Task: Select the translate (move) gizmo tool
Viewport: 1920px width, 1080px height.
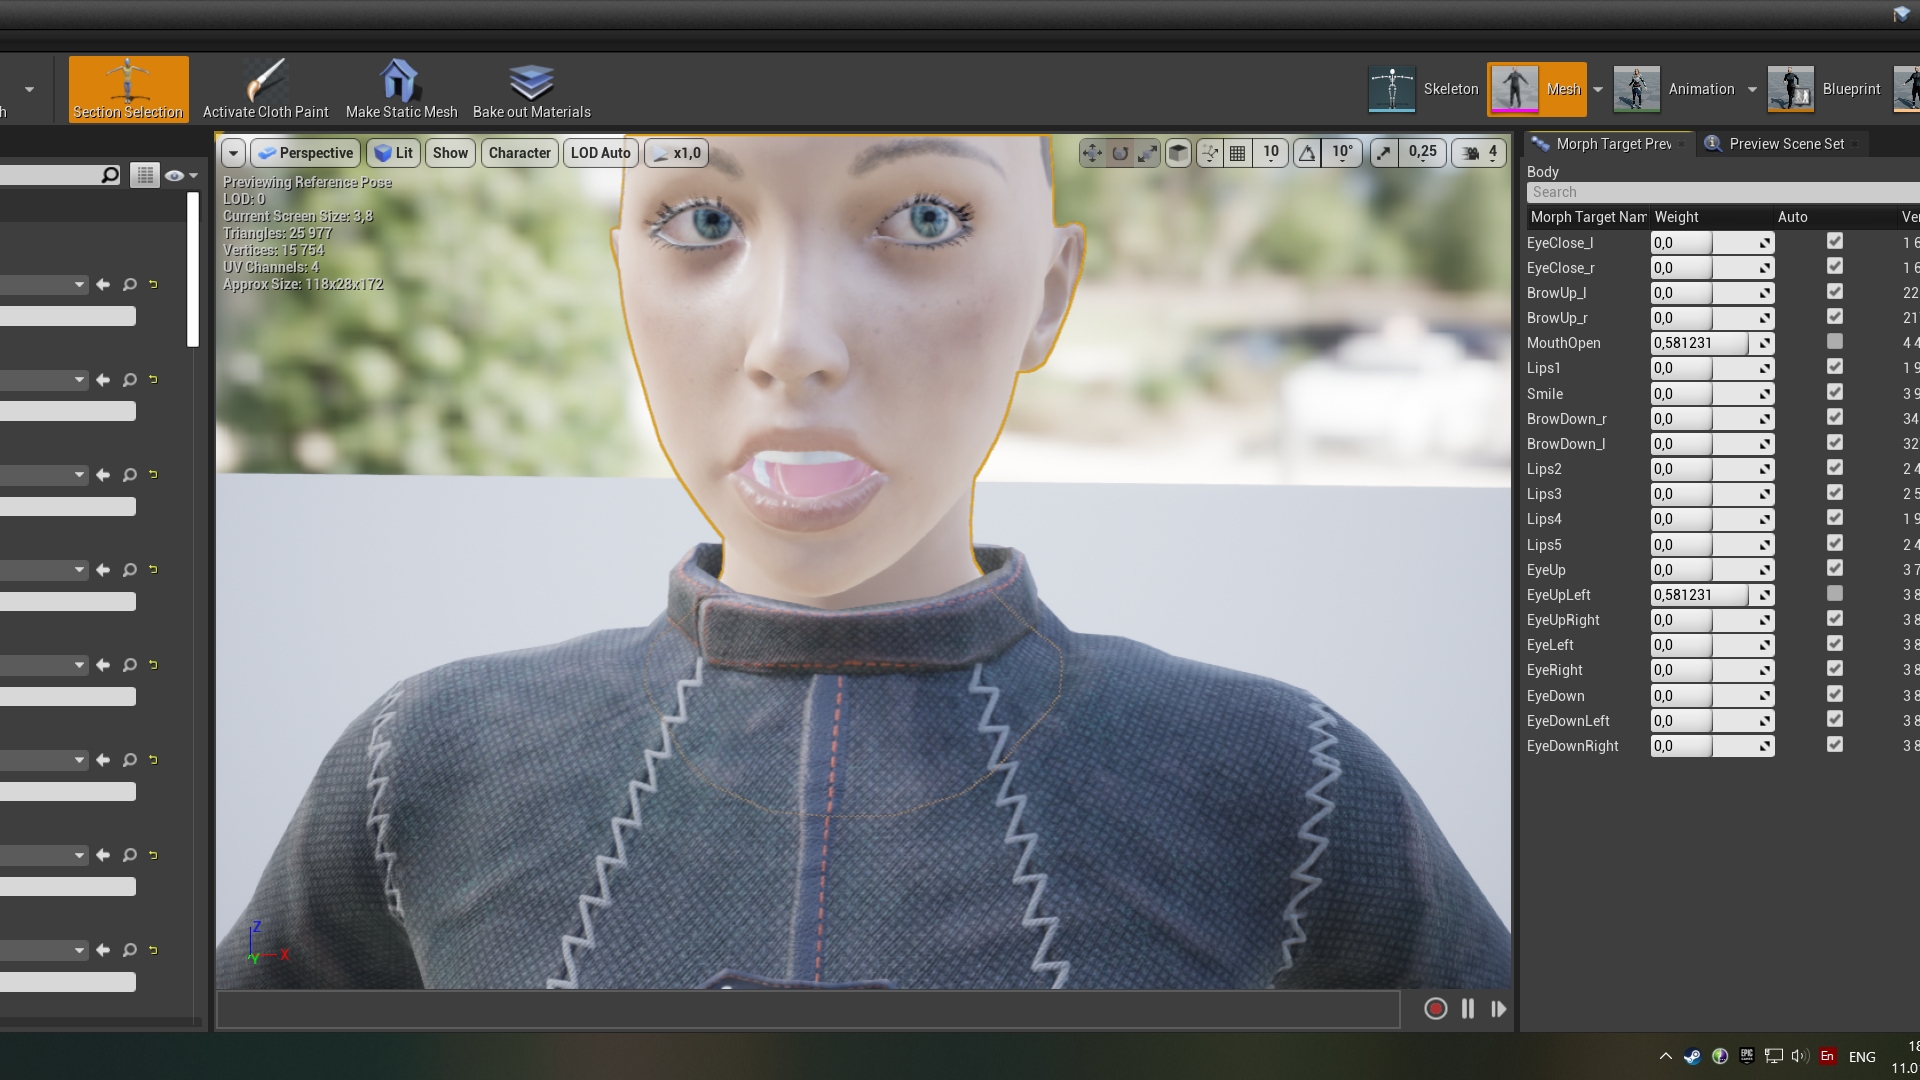Action: pos(1092,153)
